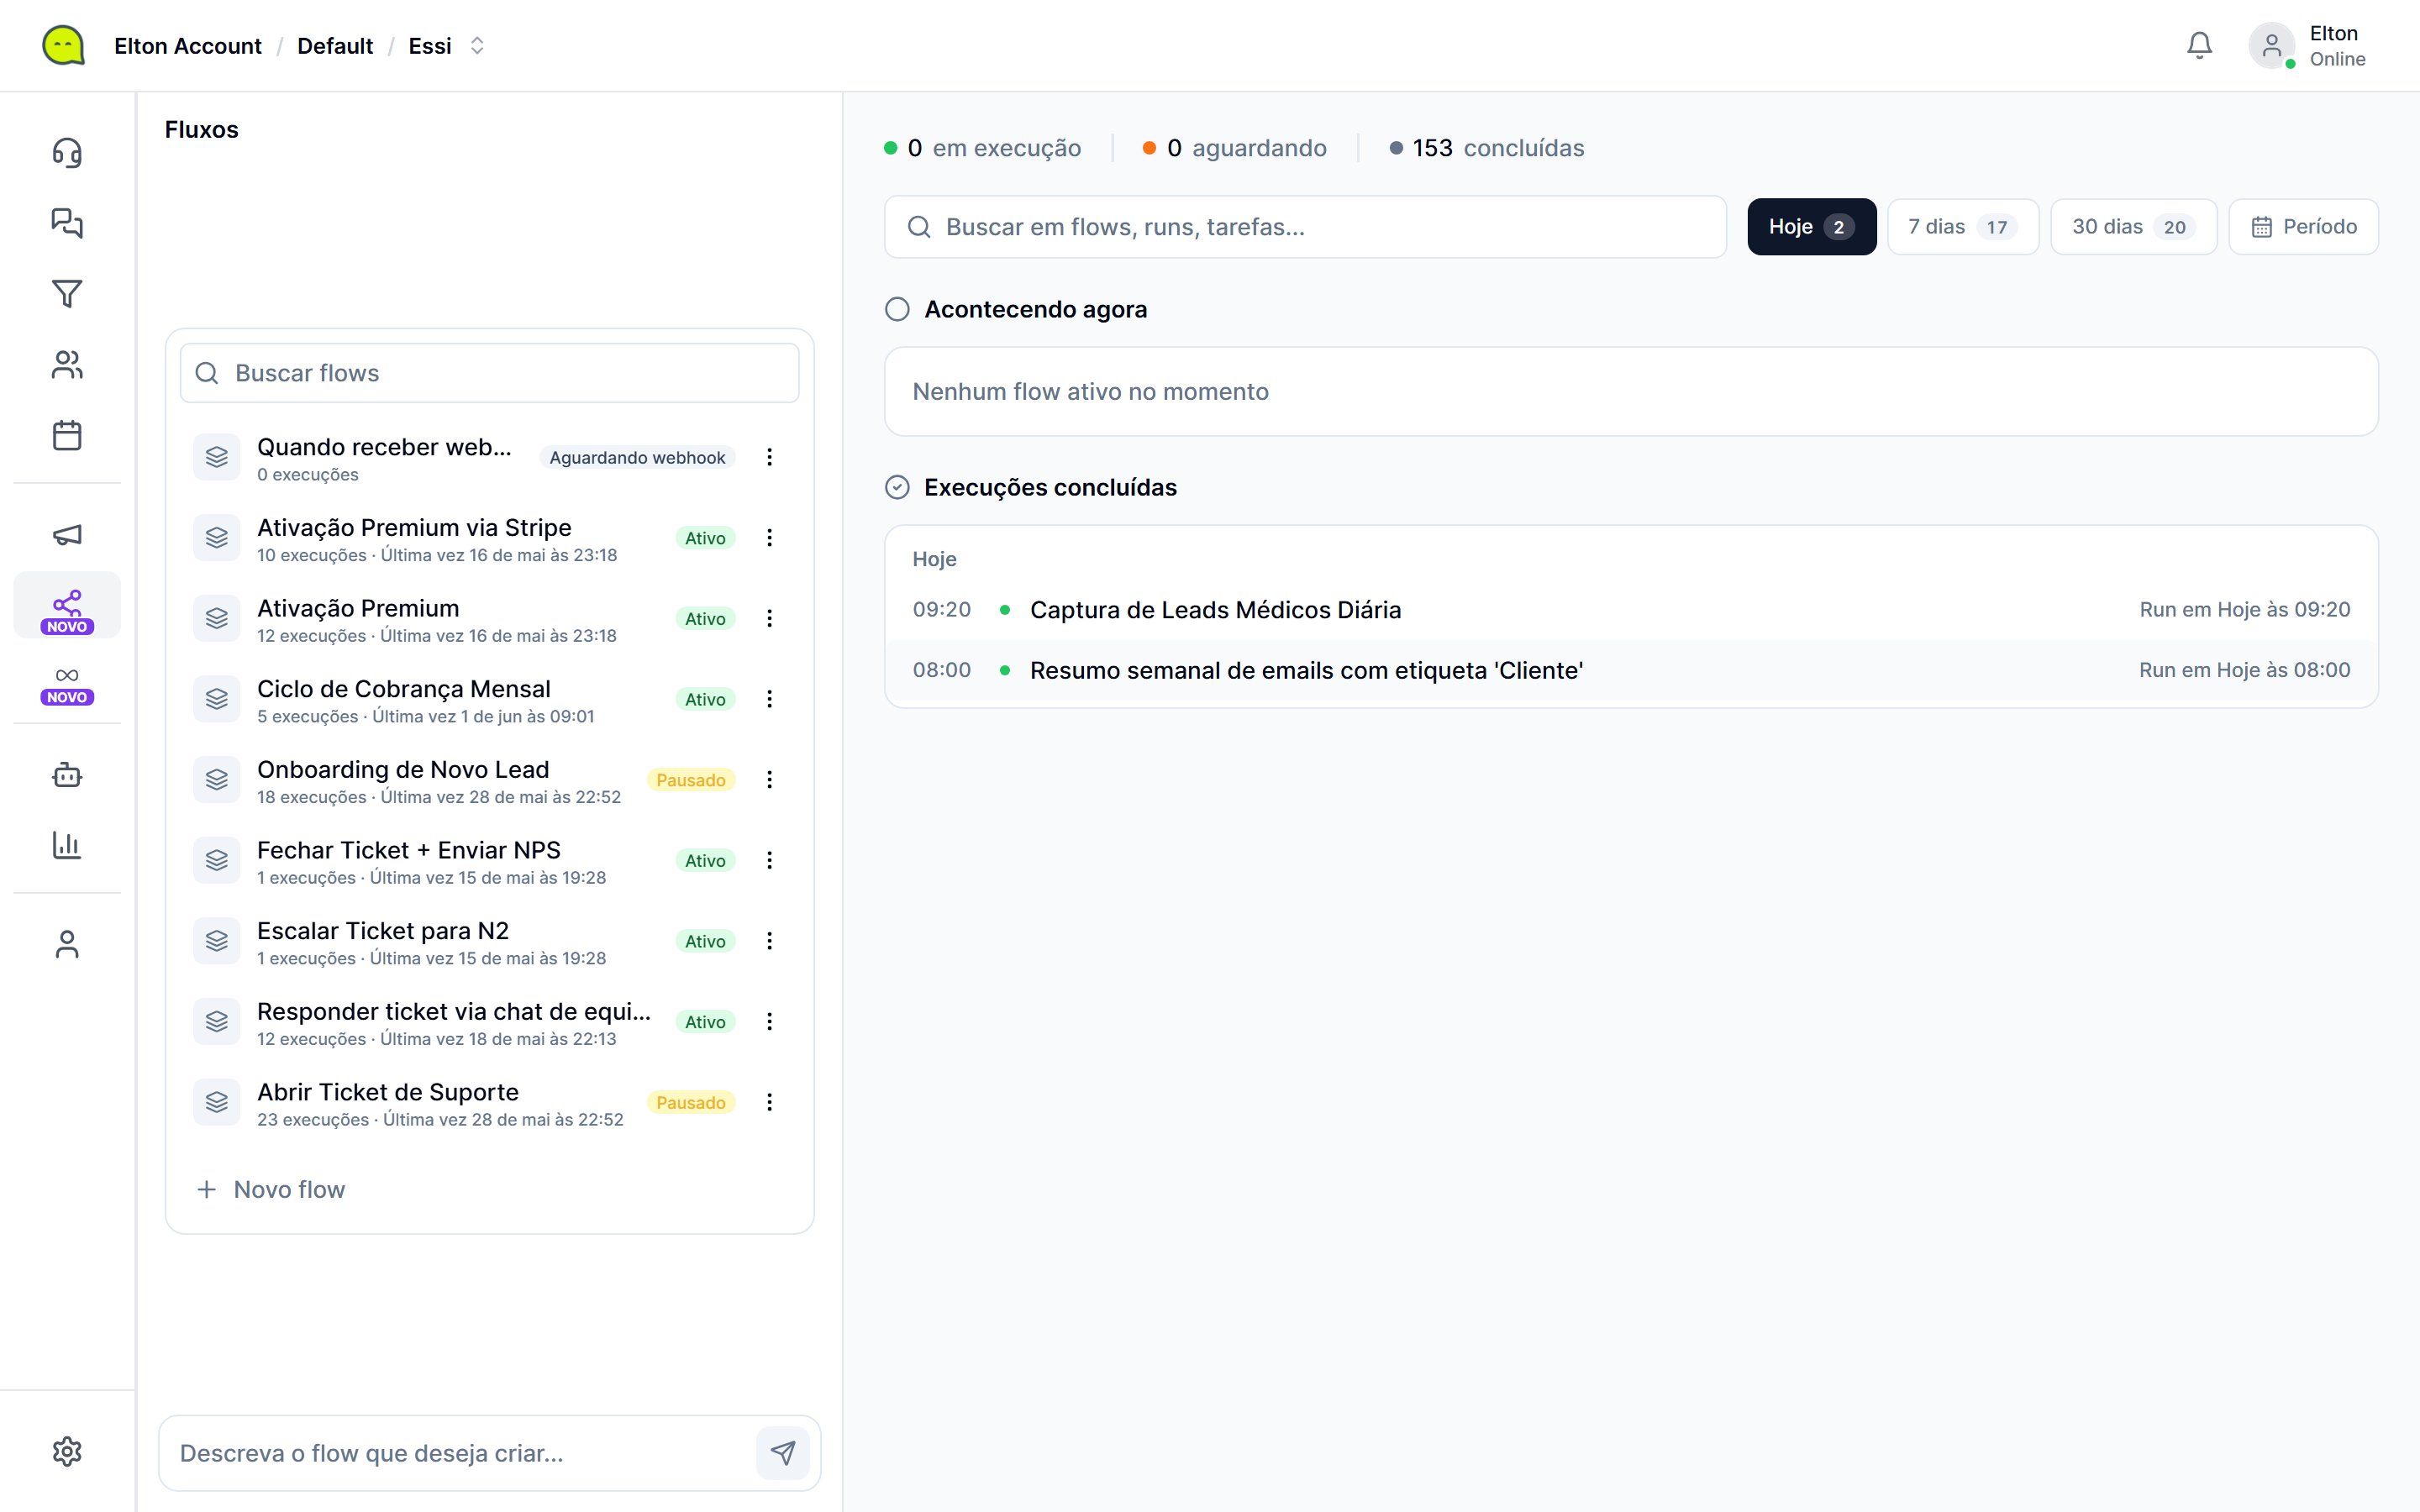Open conversations chat bubbles icon
2420x1512 pixels.
point(67,223)
